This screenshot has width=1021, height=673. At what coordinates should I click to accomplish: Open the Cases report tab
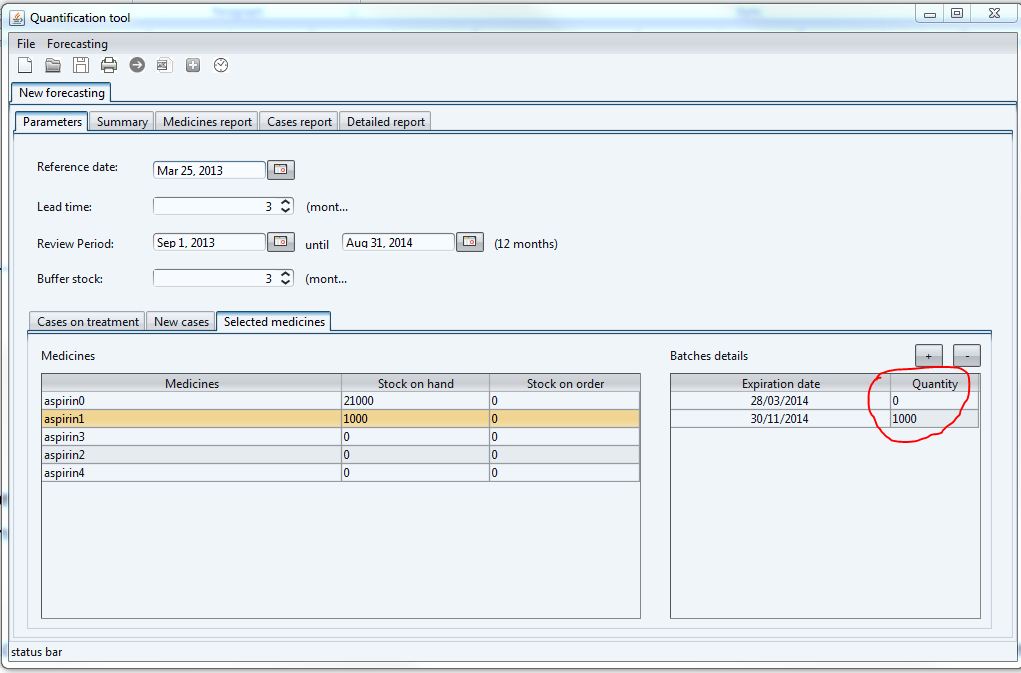pos(300,122)
